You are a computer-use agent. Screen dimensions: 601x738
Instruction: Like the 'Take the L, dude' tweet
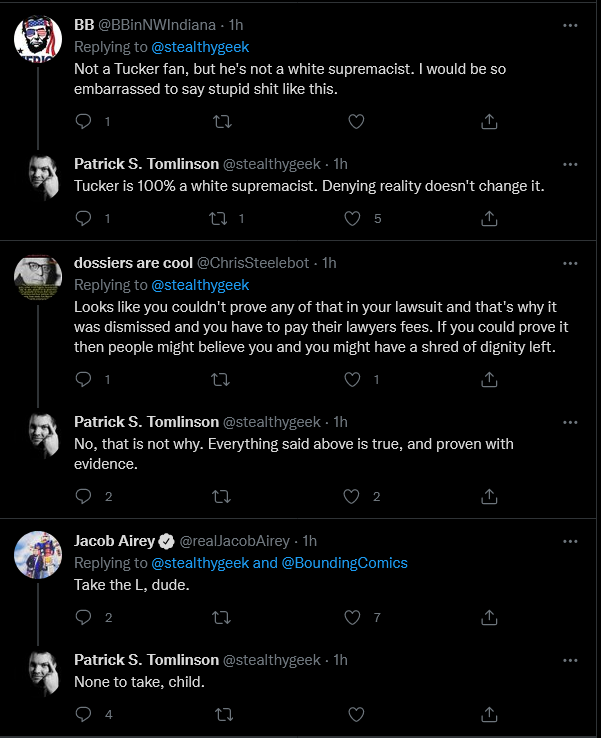(353, 617)
